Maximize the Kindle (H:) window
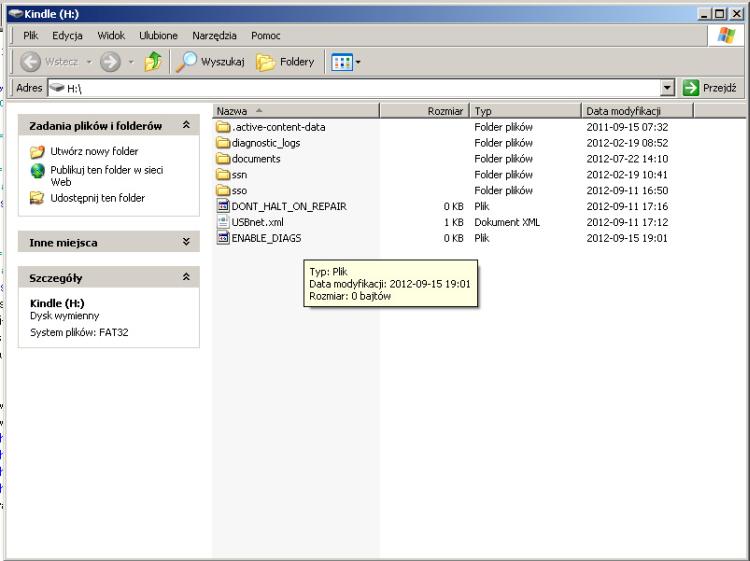750x561 pixels. pyautogui.click(x=719, y=14)
